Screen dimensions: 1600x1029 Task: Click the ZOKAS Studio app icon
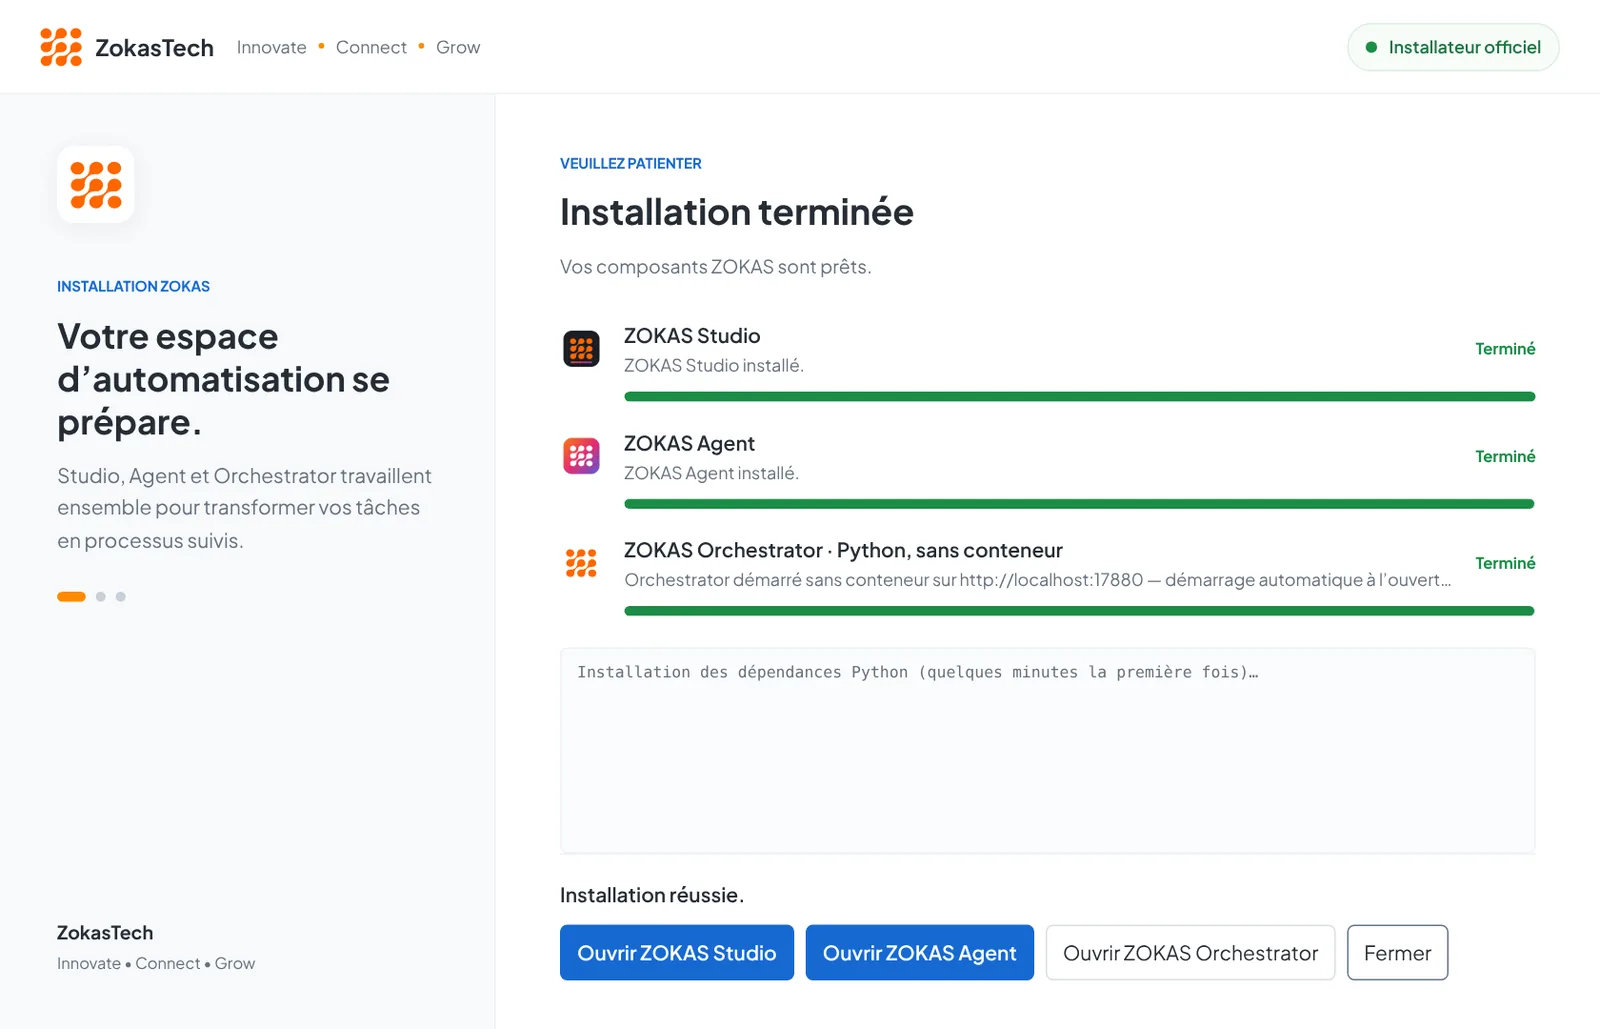pyautogui.click(x=581, y=349)
